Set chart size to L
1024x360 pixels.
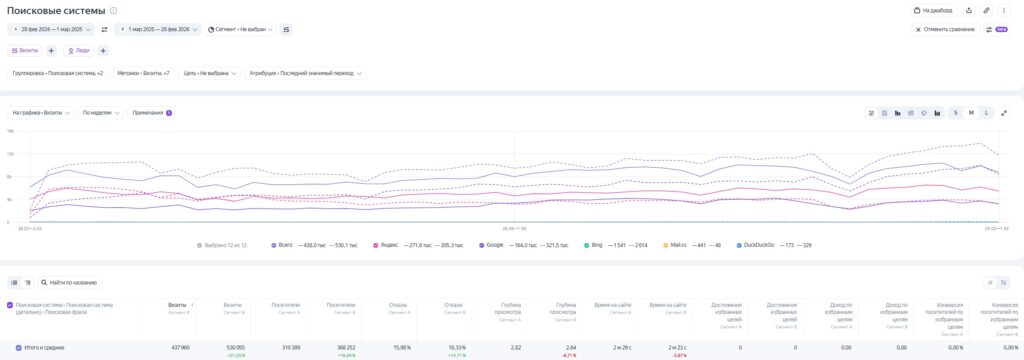(x=986, y=113)
